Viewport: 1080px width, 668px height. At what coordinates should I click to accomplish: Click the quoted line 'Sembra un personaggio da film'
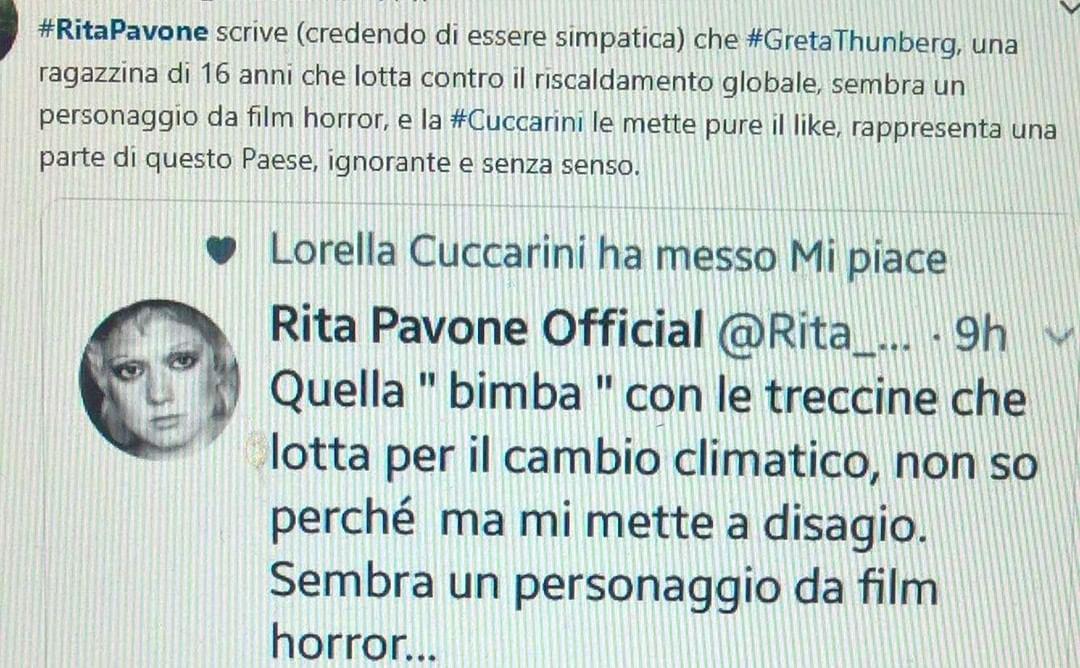[x=604, y=585]
